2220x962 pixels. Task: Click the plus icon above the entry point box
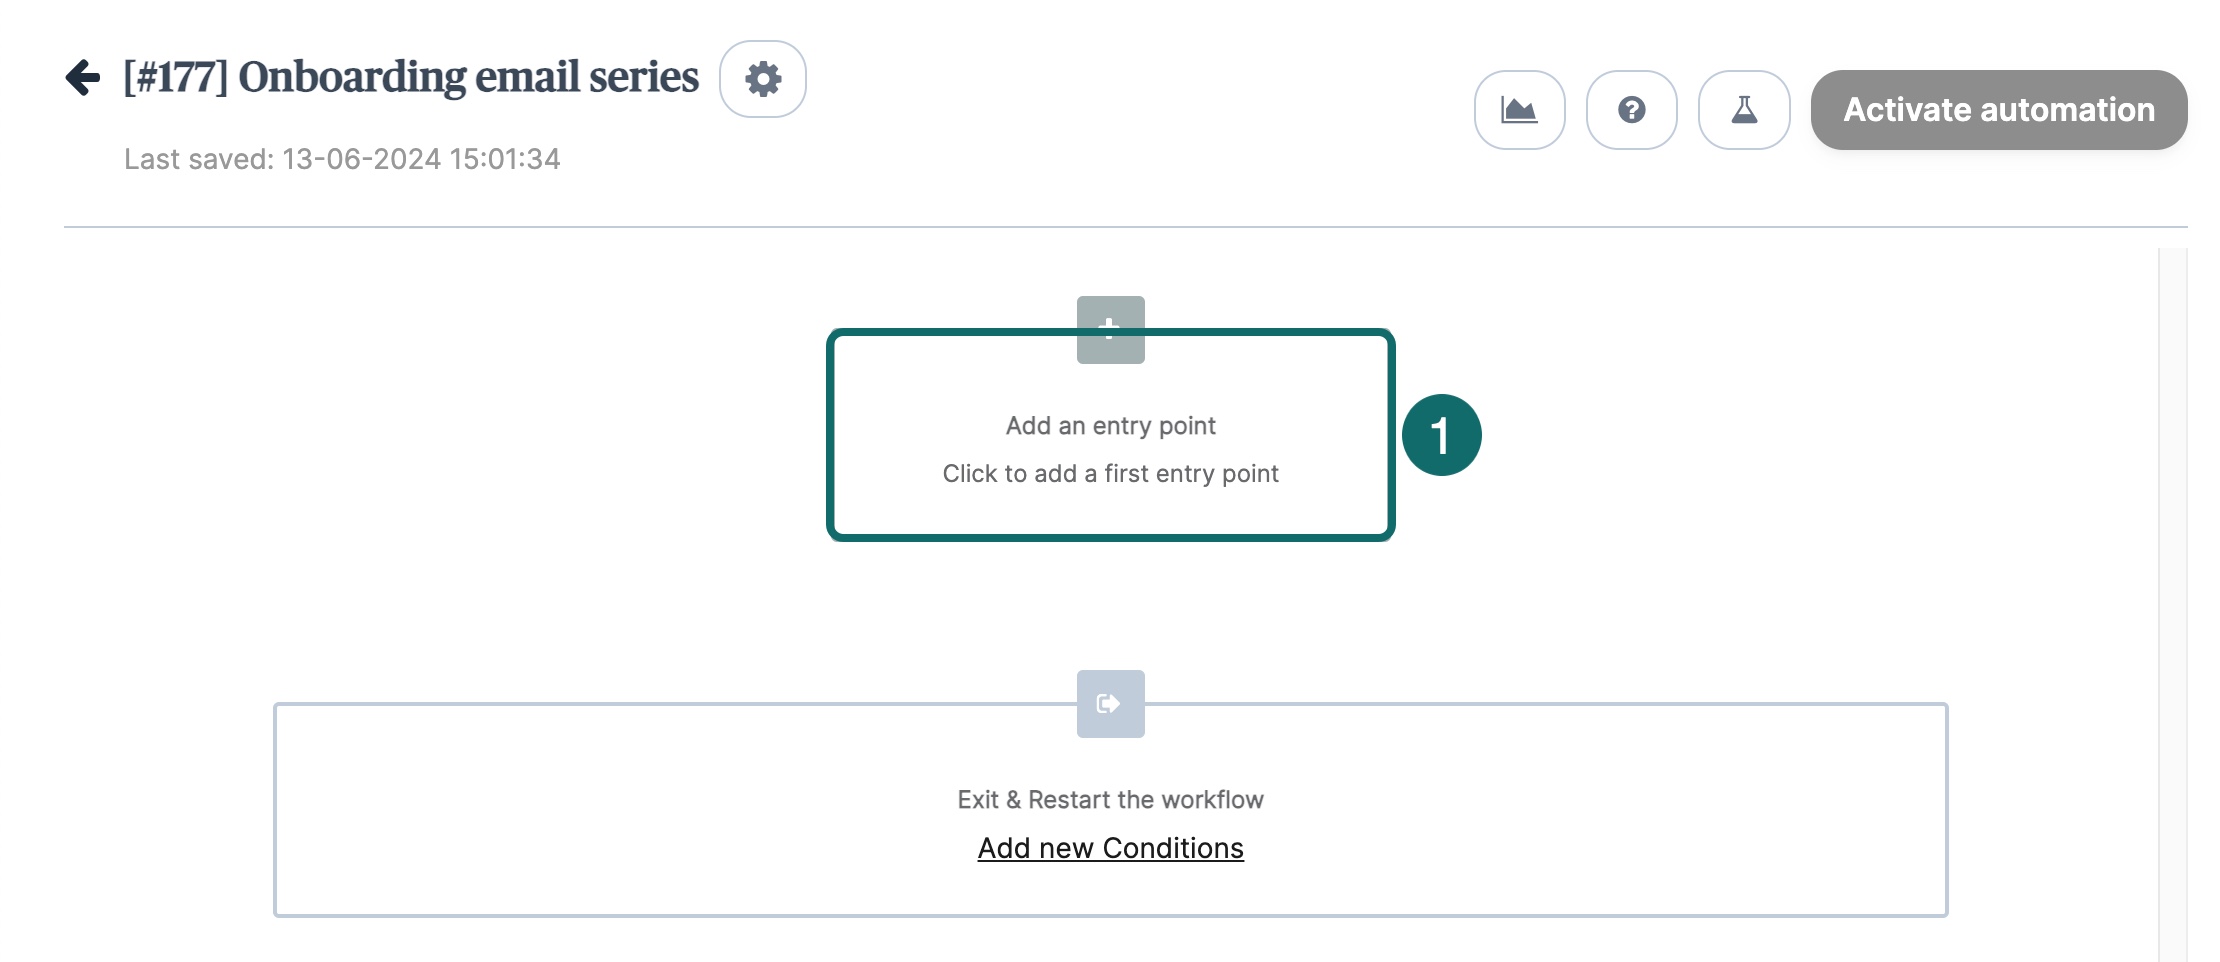tap(1110, 329)
